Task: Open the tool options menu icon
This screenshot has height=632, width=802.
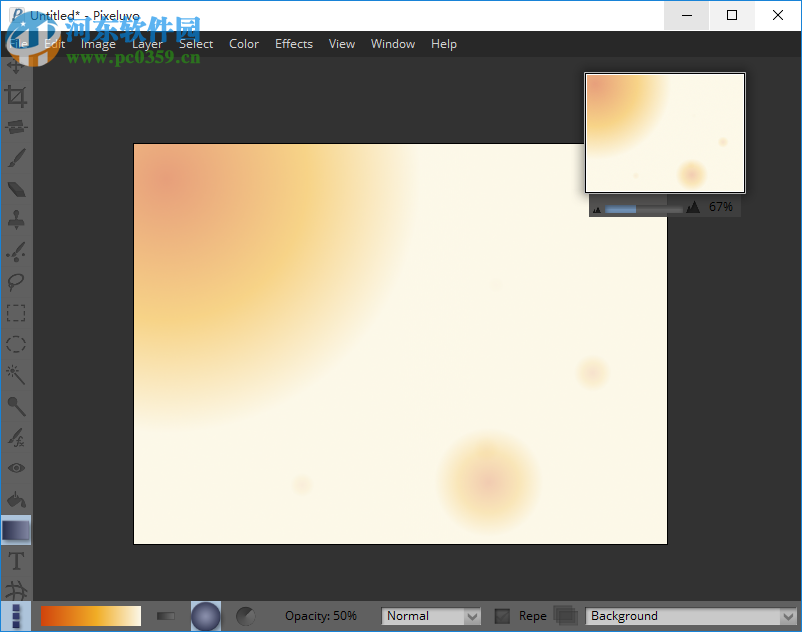Action: 16,616
